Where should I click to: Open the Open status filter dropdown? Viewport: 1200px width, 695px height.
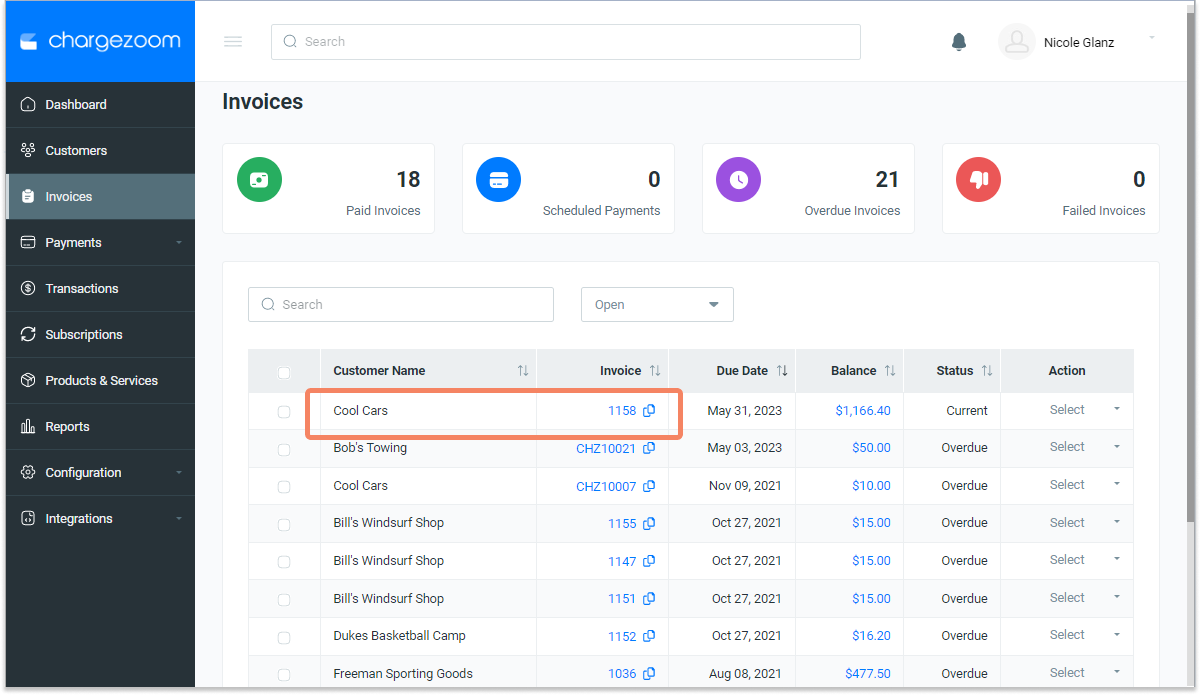657,305
